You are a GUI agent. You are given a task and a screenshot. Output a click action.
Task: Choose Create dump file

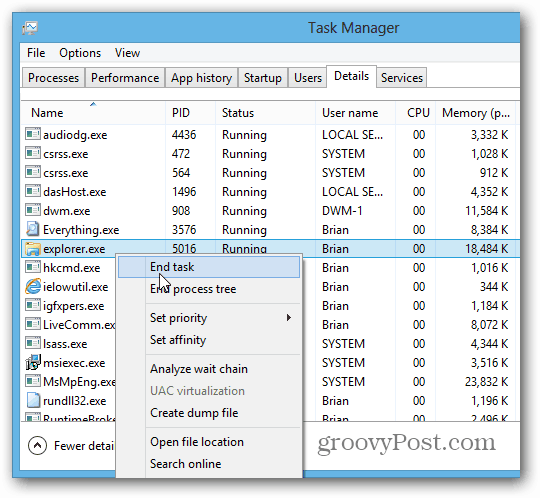(x=209, y=413)
